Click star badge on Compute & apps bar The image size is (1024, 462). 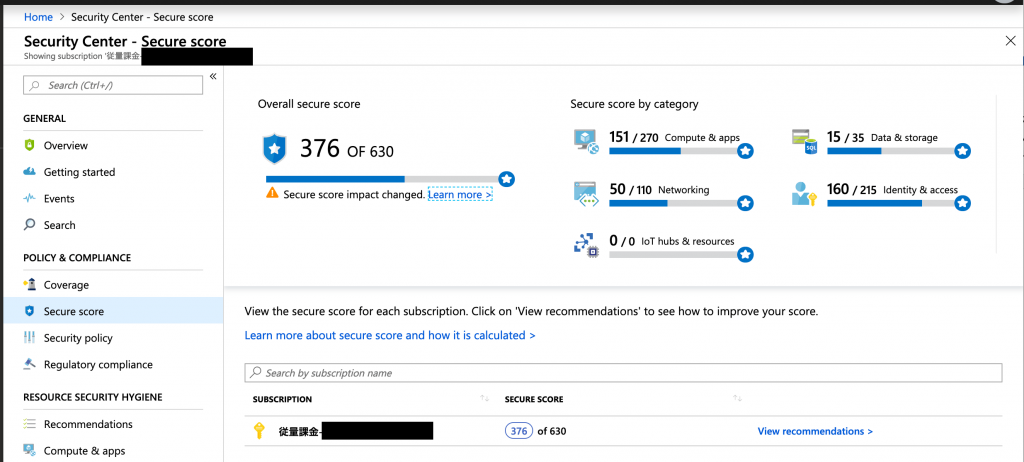pos(745,151)
